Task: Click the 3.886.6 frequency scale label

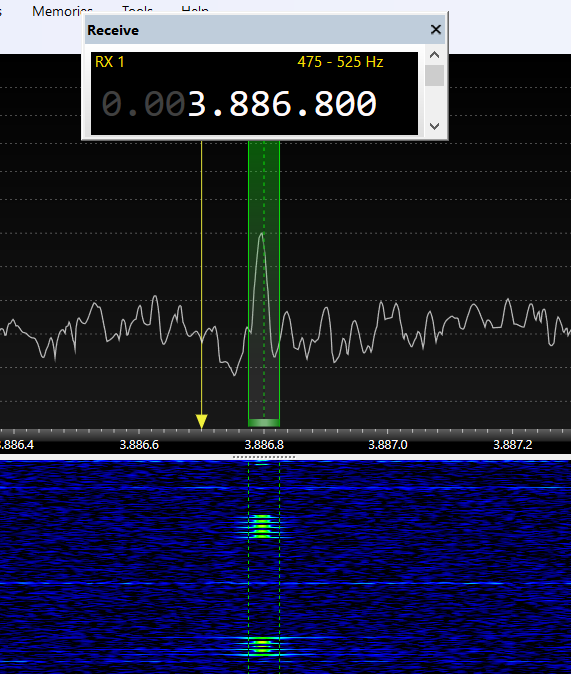Action: (139, 444)
